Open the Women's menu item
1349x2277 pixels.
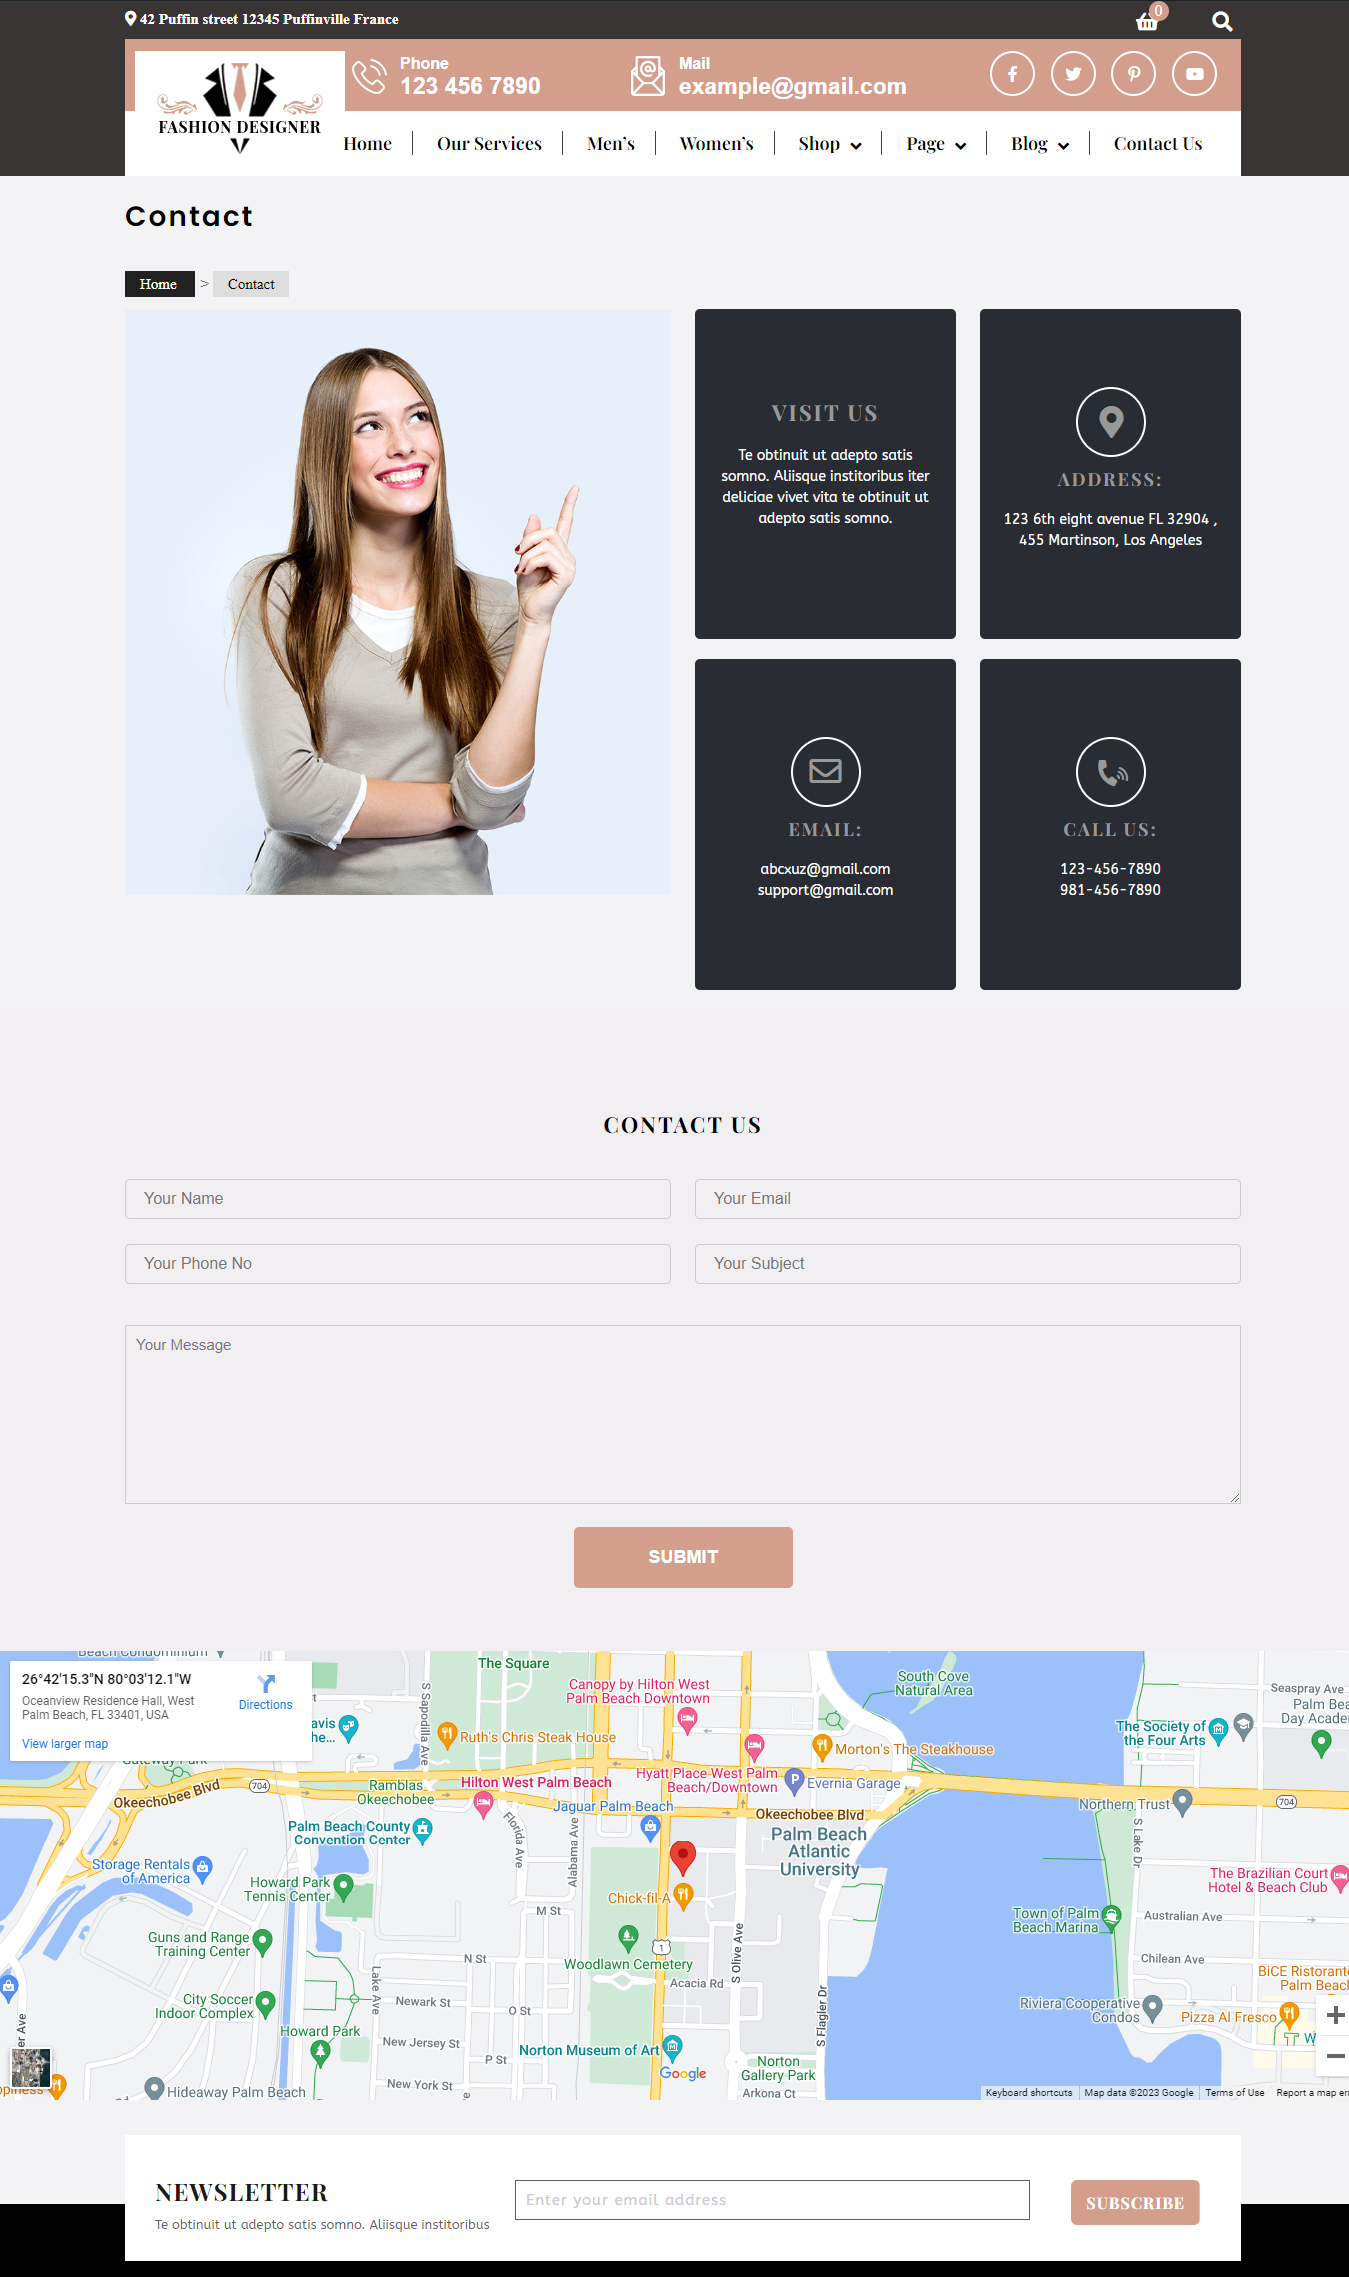tap(716, 144)
